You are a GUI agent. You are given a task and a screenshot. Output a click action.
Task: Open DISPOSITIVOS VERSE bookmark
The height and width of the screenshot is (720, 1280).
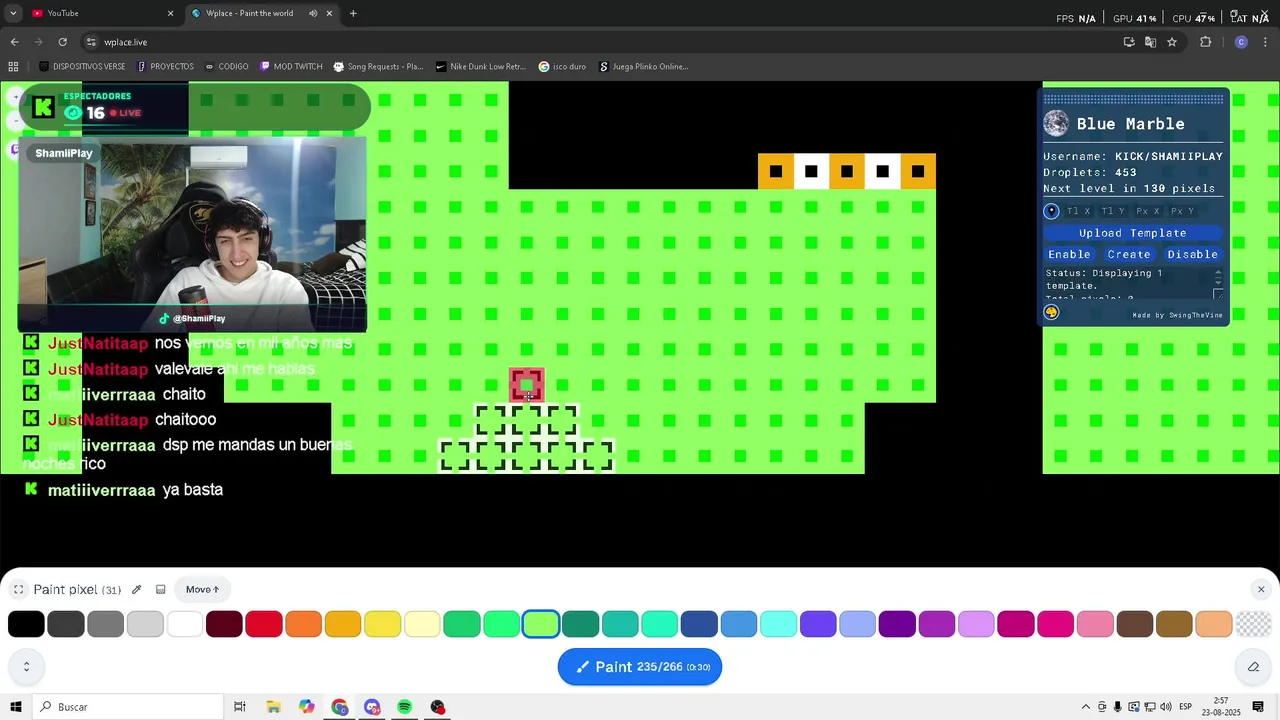[82, 67]
